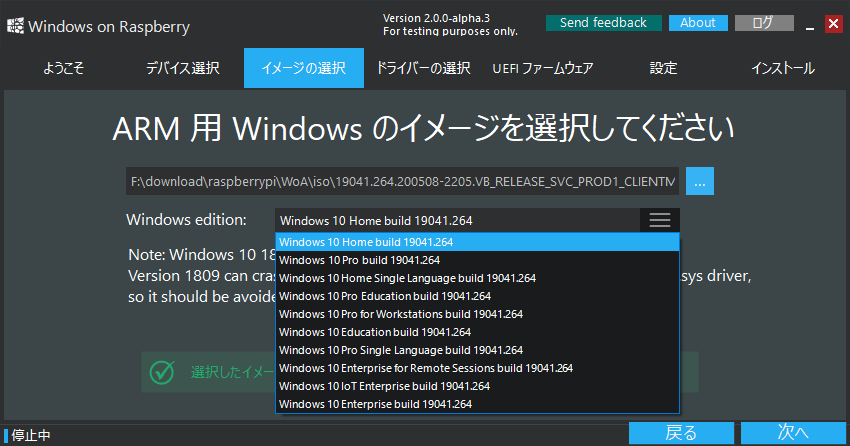Viewport: 850px width, 446px height.
Task: Open the デバイス選択 tab
Action: click(183, 68)
